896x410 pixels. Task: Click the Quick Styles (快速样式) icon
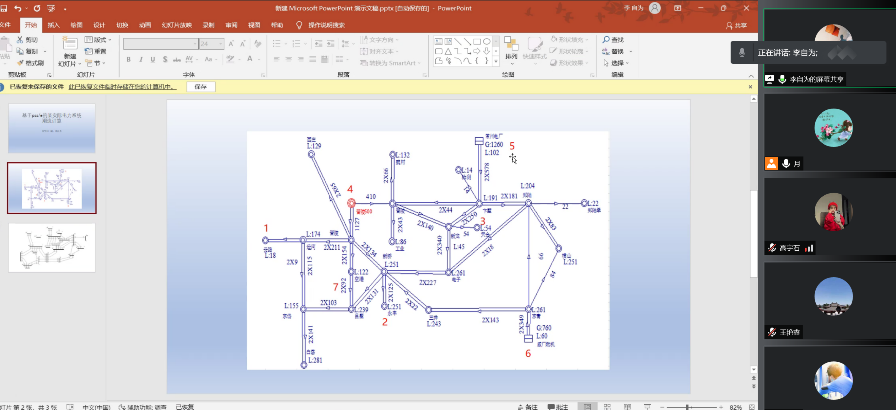535,45
